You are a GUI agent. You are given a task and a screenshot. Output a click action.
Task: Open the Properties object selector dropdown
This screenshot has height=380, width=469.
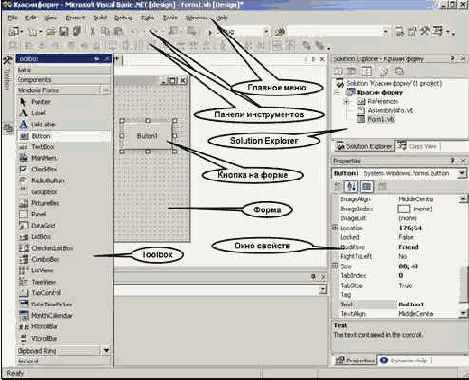(462, 173)
